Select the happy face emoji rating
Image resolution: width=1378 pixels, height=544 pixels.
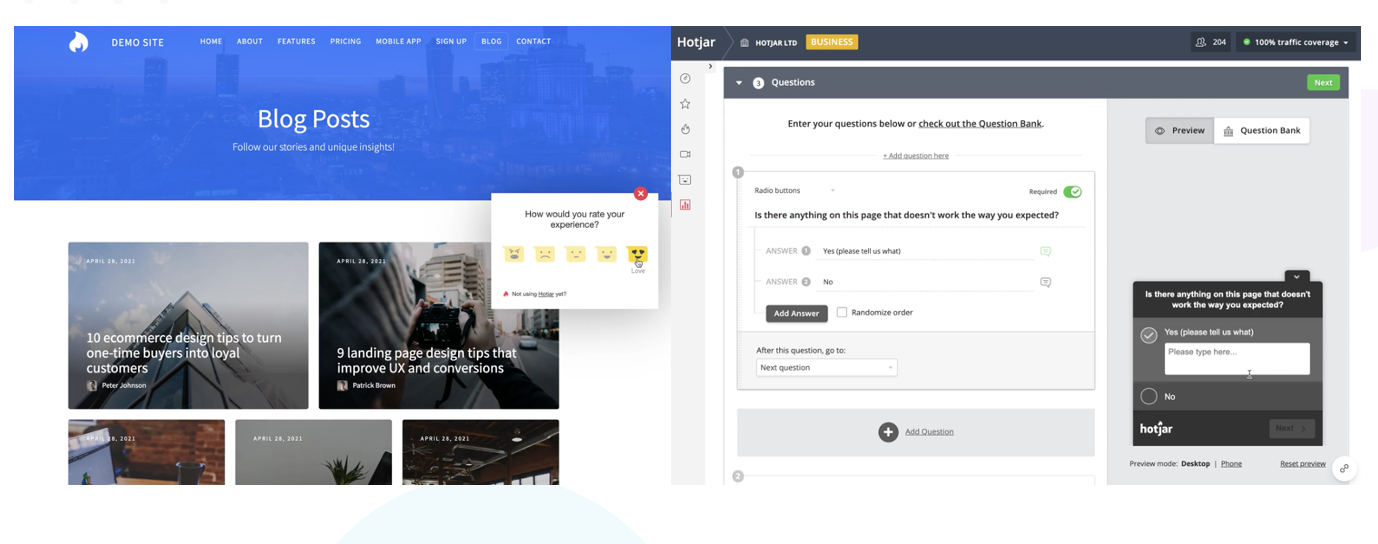[x=606, y=254]
